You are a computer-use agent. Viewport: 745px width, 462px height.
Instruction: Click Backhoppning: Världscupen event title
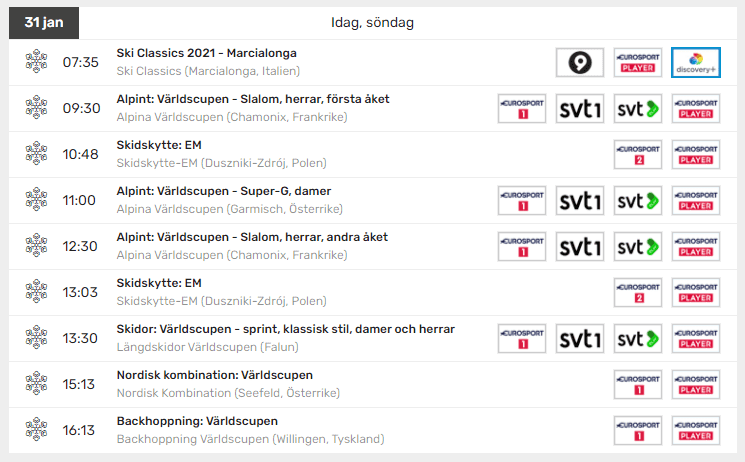pyautogui.click(x=198, y=421)
